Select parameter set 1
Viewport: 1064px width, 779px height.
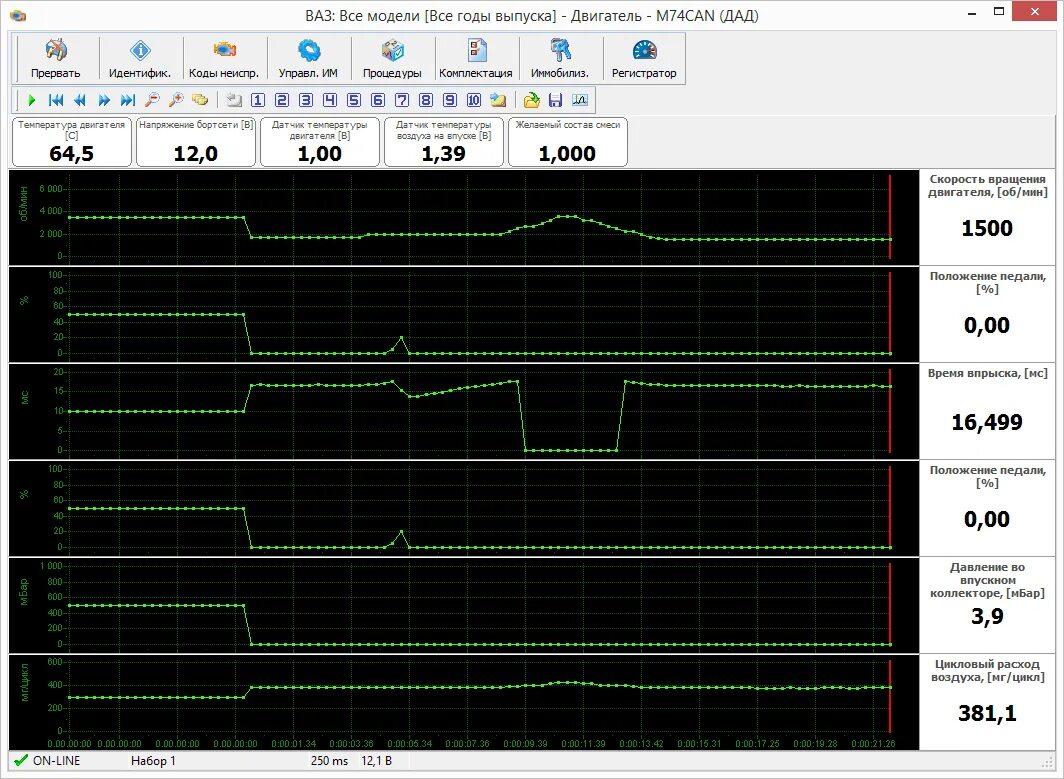point(258,100)
